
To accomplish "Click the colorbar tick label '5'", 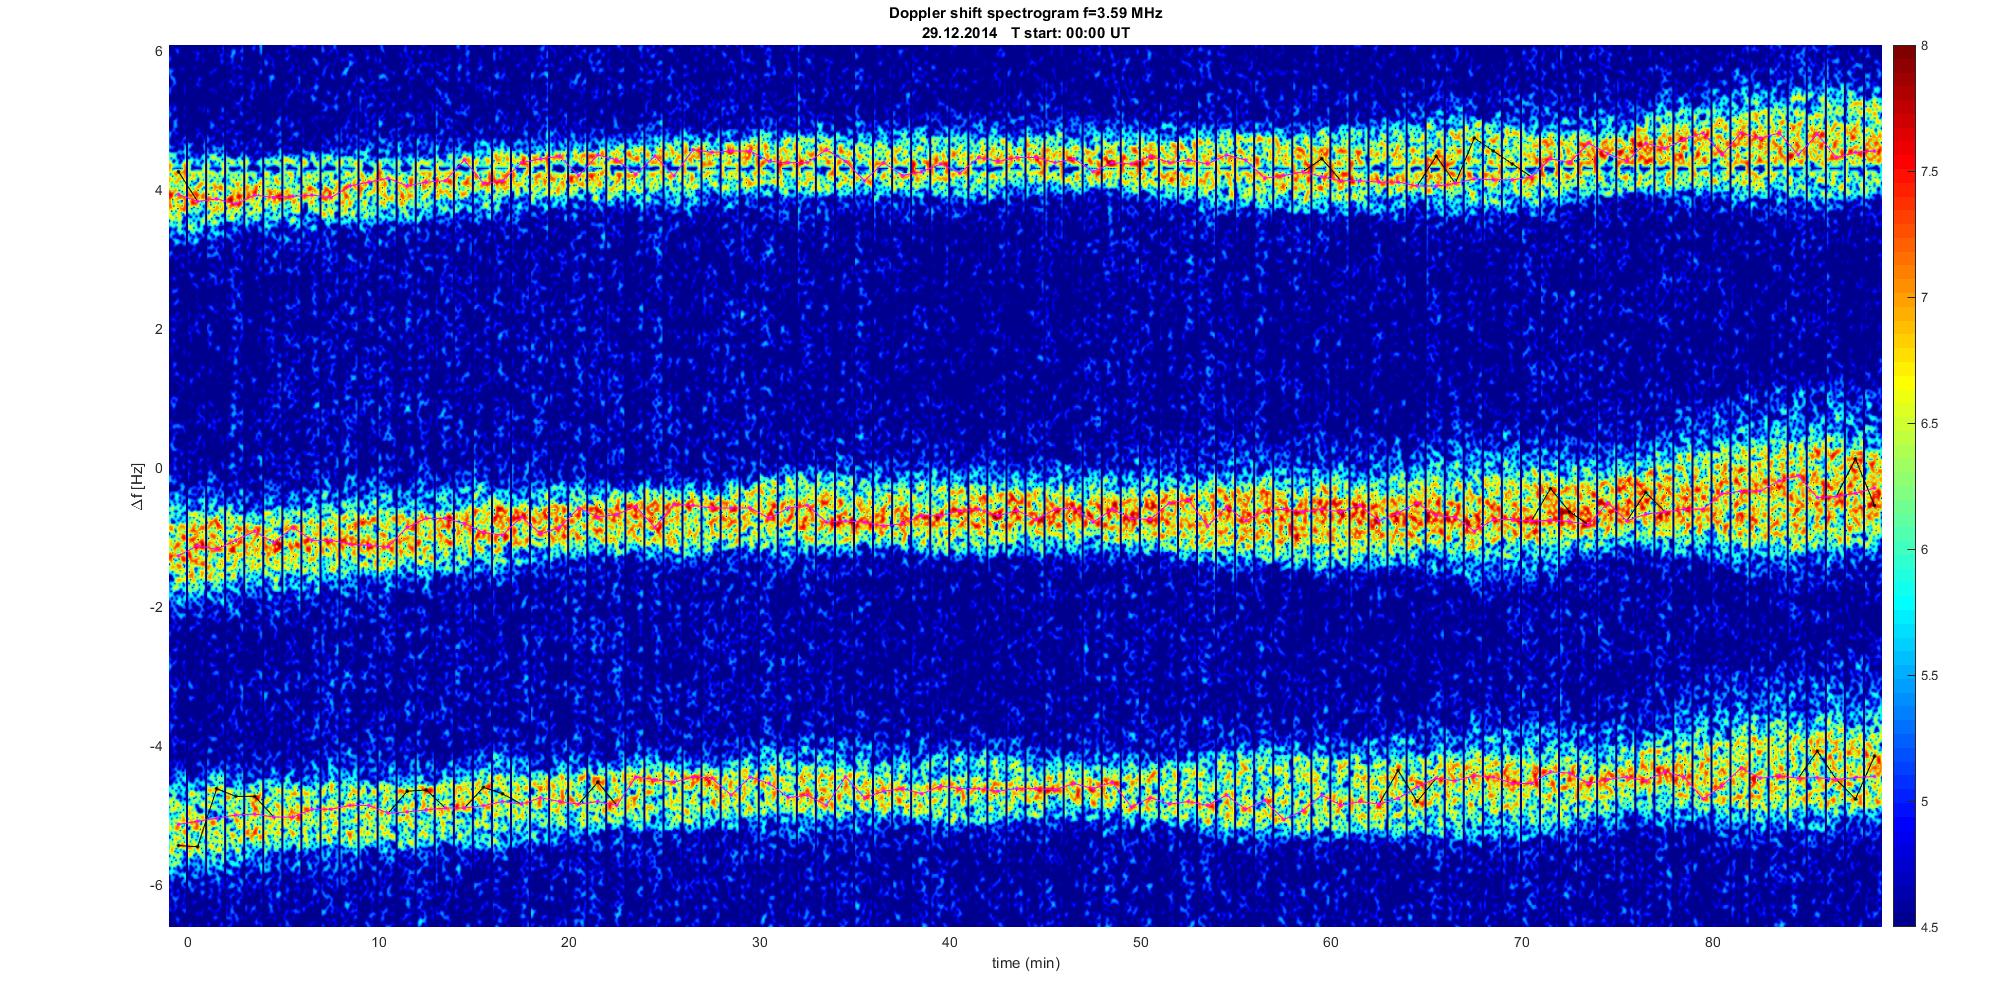I will click(1925, 802).
